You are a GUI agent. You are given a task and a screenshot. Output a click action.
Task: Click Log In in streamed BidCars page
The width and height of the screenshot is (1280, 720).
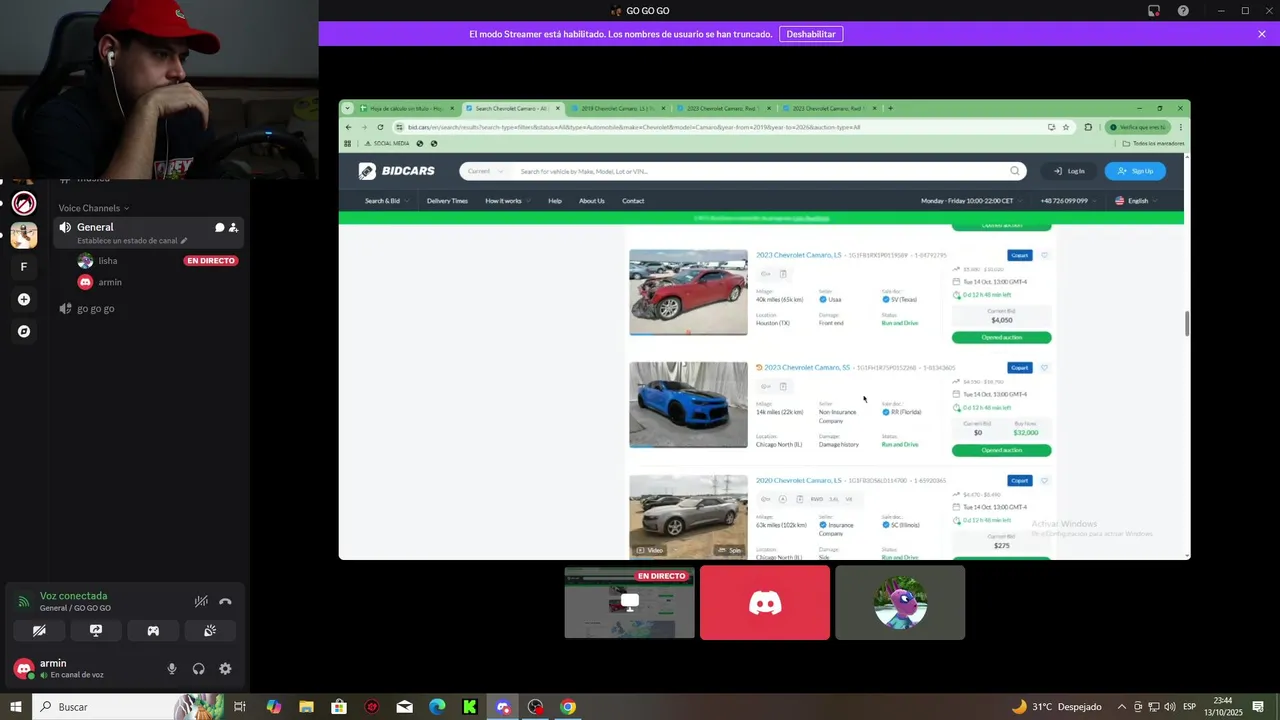click(1068, 171)
